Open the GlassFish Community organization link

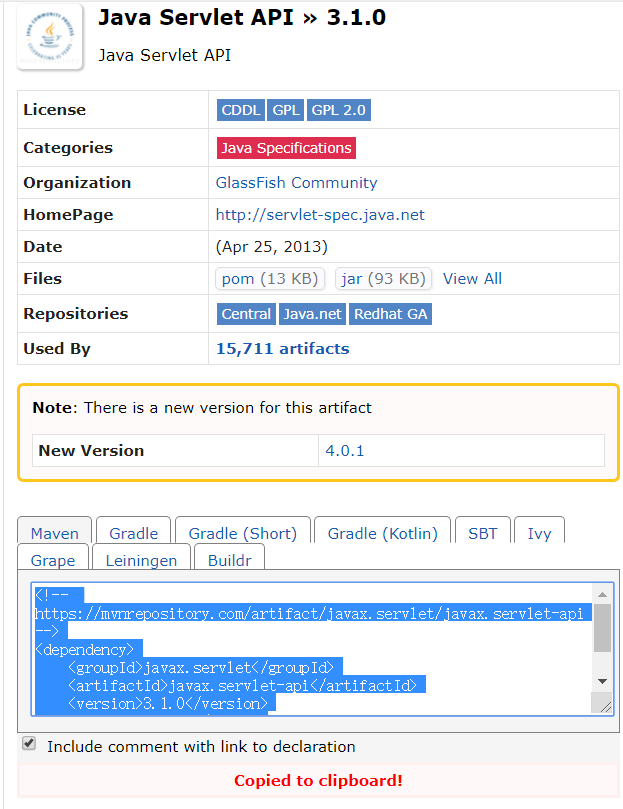pyautogui.click(x=296, y=183)
